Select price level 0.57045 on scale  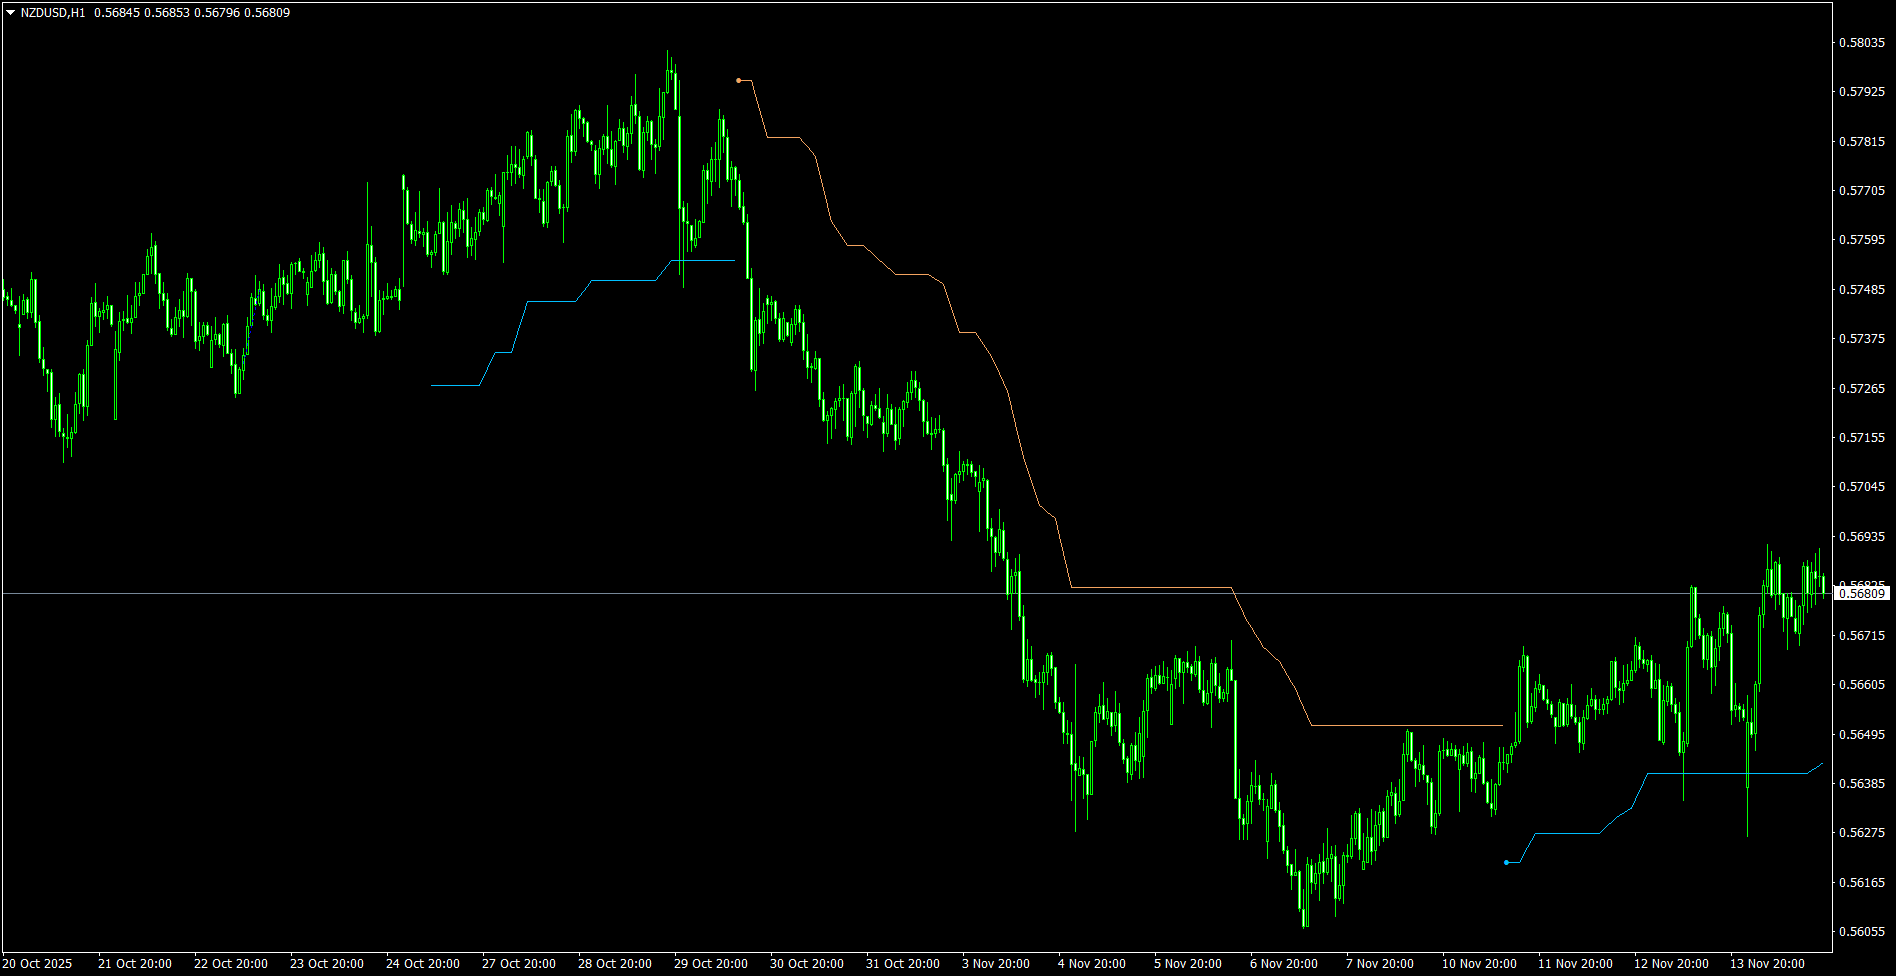(1862, 487)
